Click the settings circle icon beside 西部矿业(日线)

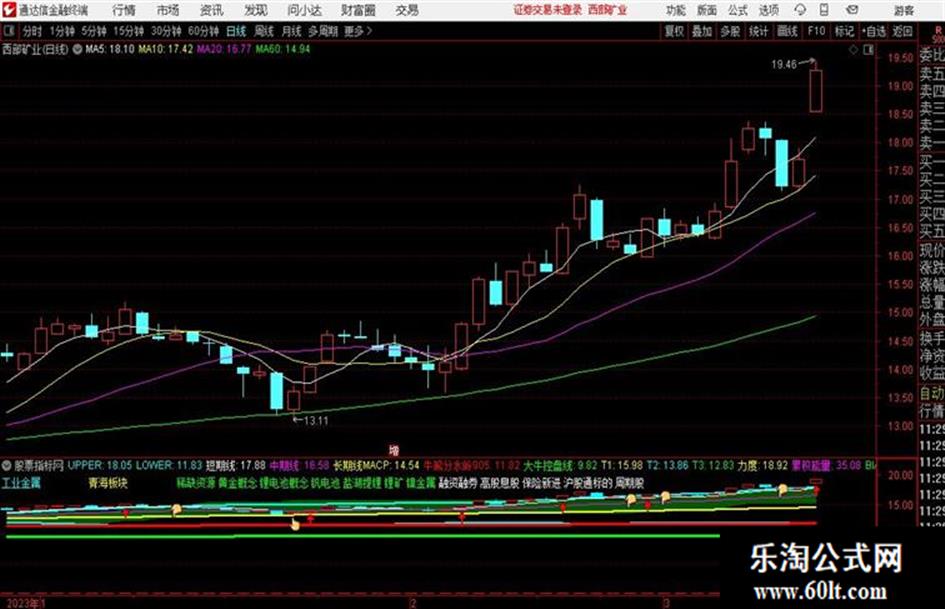(x=77, y=49)
